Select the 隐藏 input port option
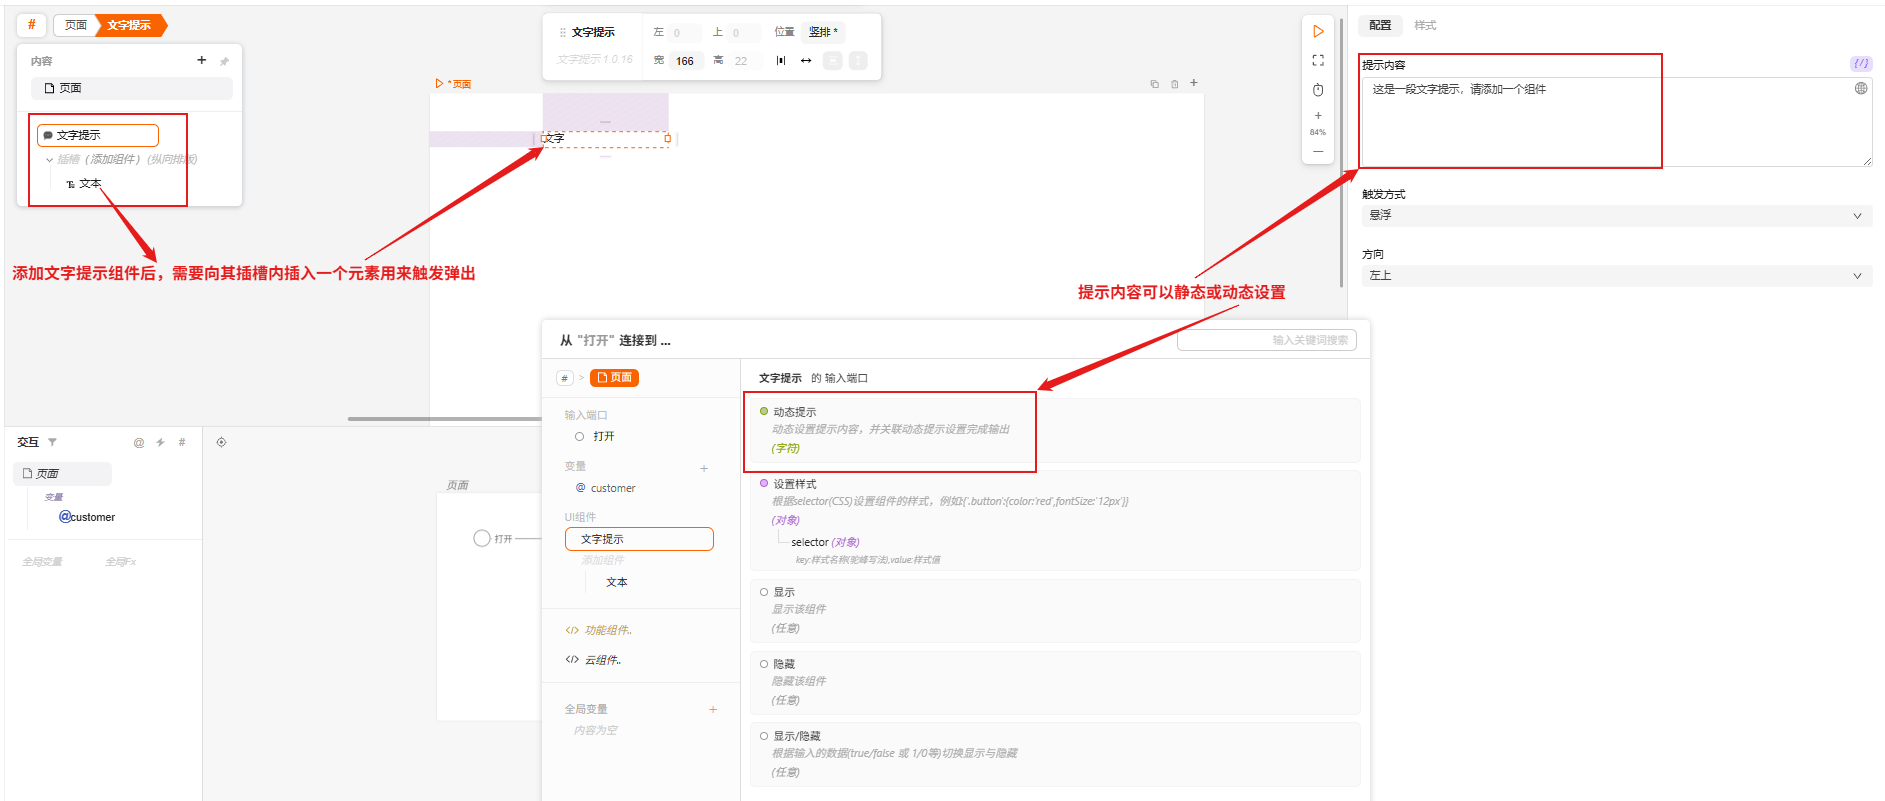Viewport: 1885px width, 801px height. [783, 664]
